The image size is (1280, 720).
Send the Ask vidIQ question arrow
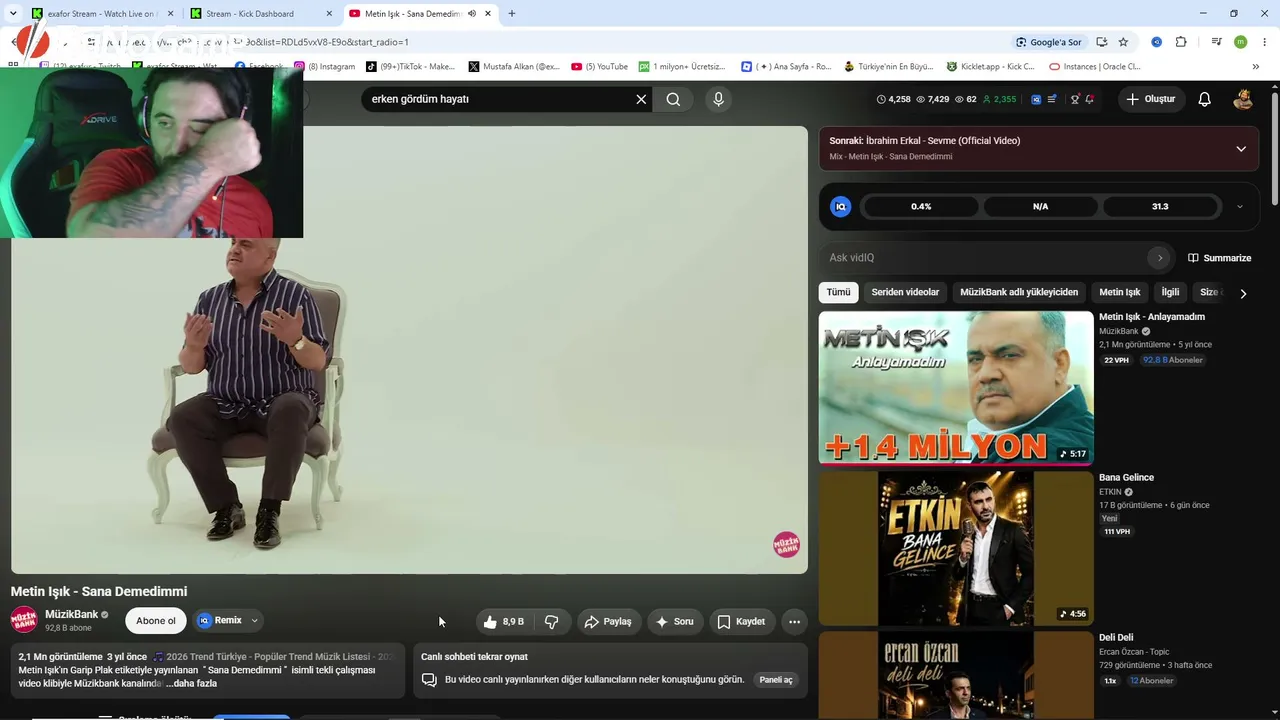coord(1159,258)
